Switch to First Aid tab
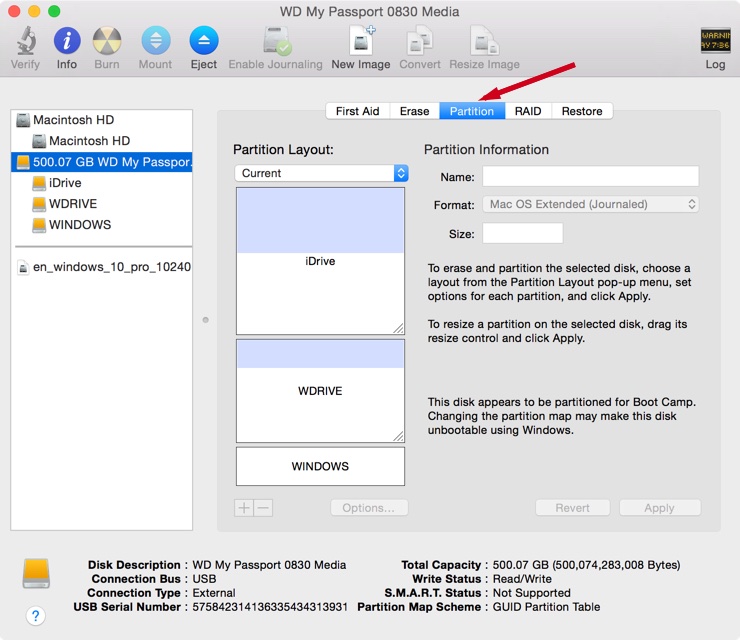This screenshot has height=640, width=740. click(358, 111)
